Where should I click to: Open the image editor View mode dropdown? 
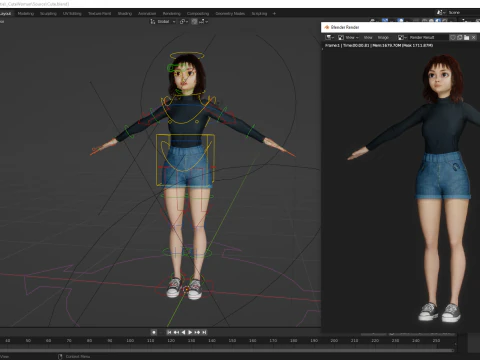[349, 37]
